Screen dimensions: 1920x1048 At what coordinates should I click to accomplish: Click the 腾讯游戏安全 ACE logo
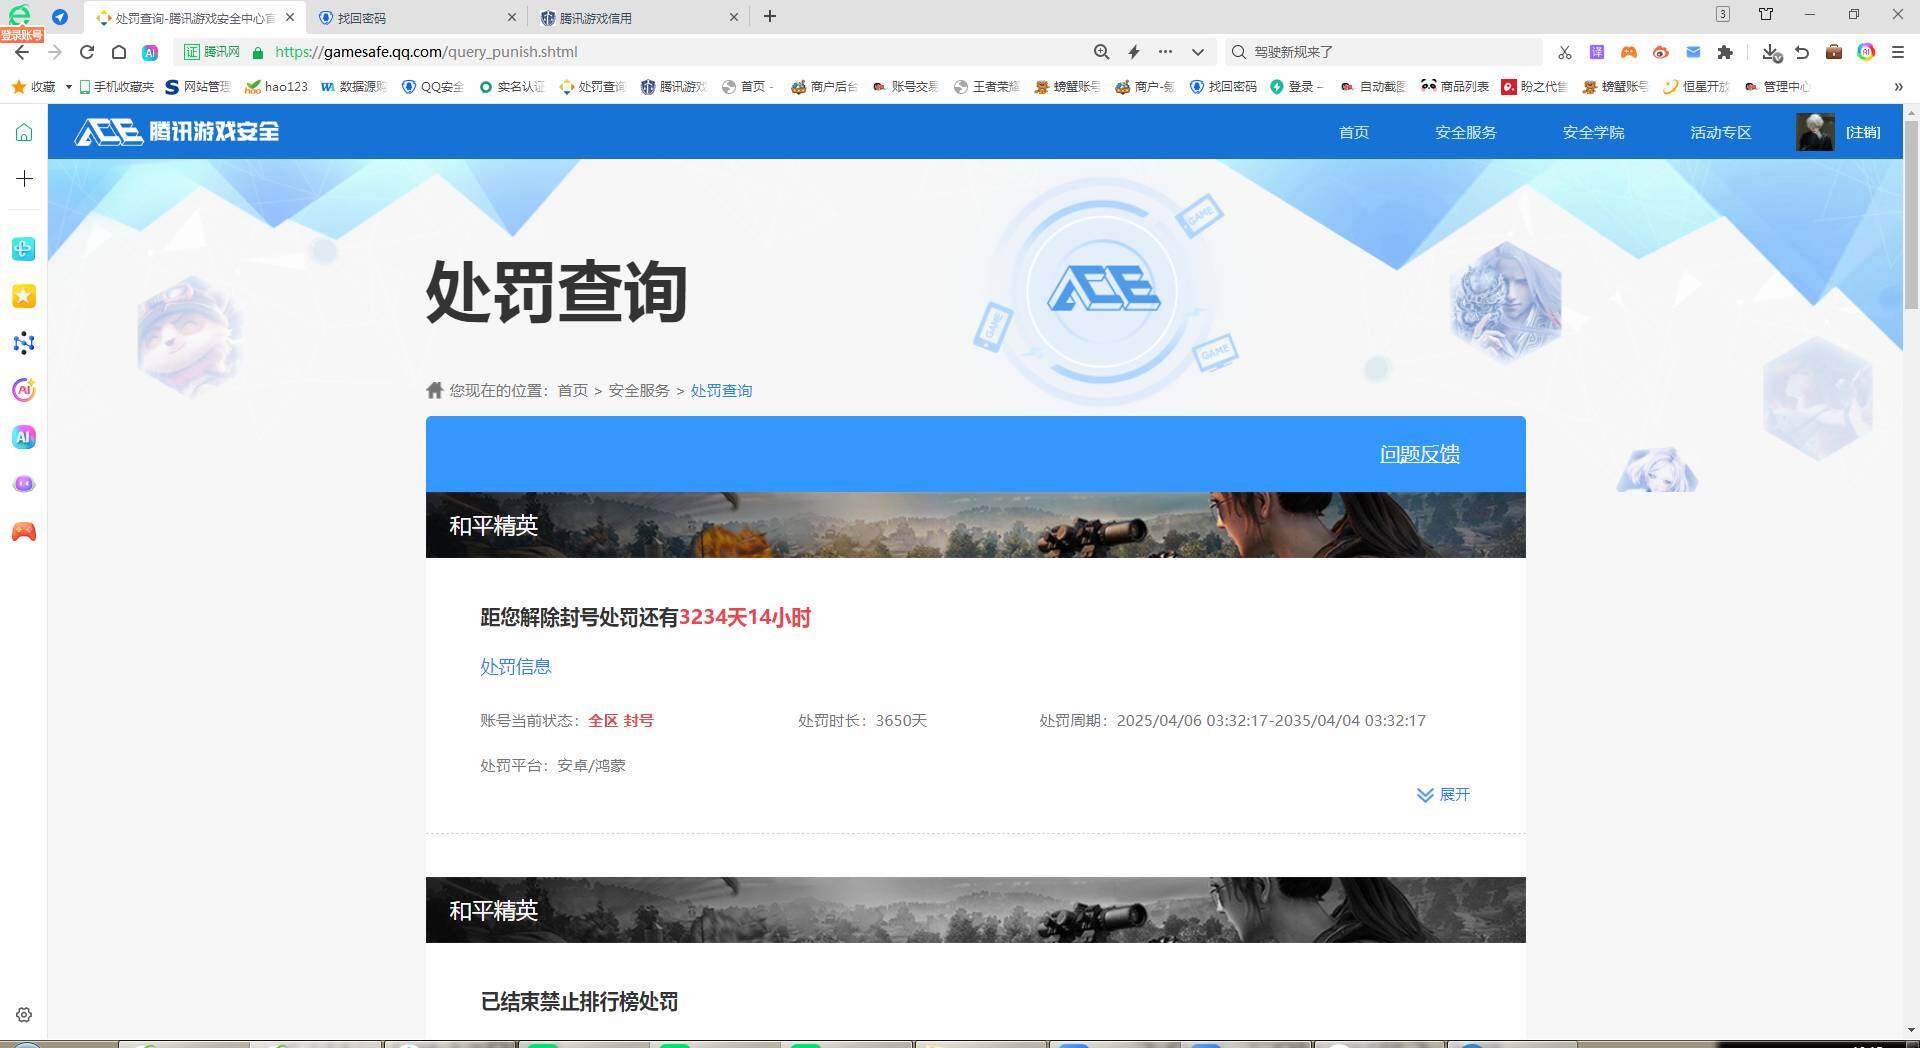pyautogui.click(x=177, y=132)
